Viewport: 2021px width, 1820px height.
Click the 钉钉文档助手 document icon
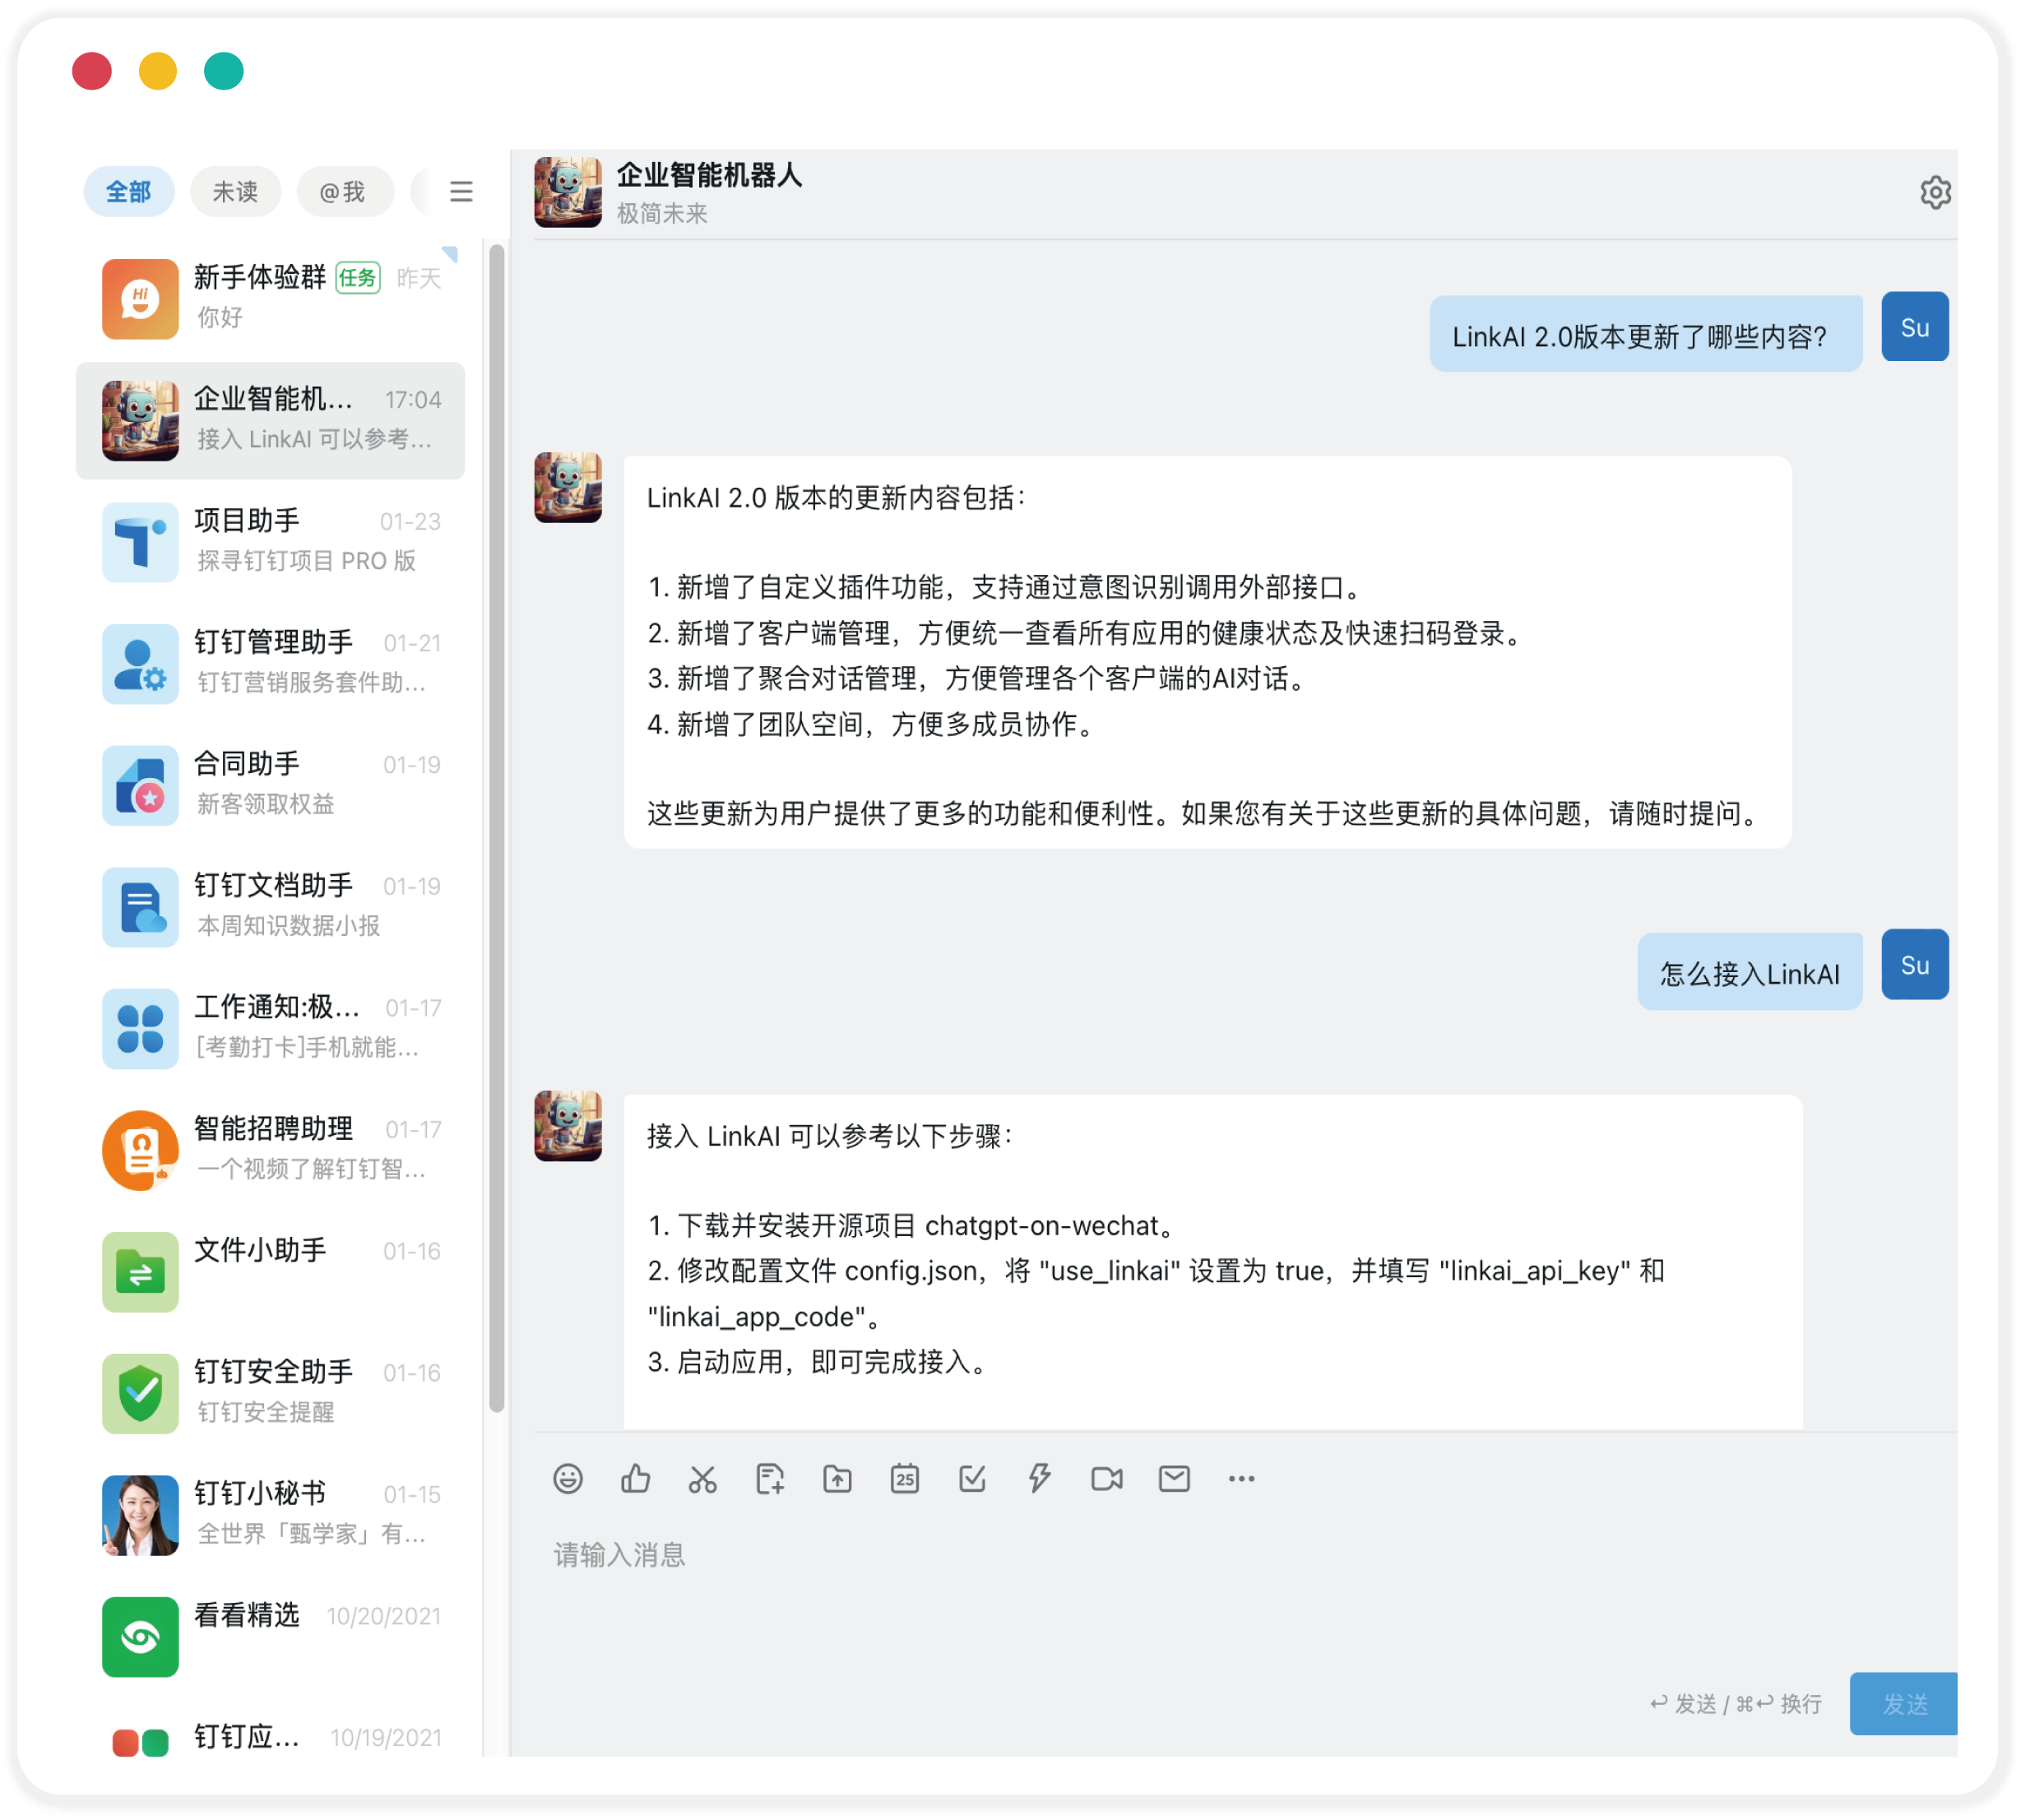point(140,906)
